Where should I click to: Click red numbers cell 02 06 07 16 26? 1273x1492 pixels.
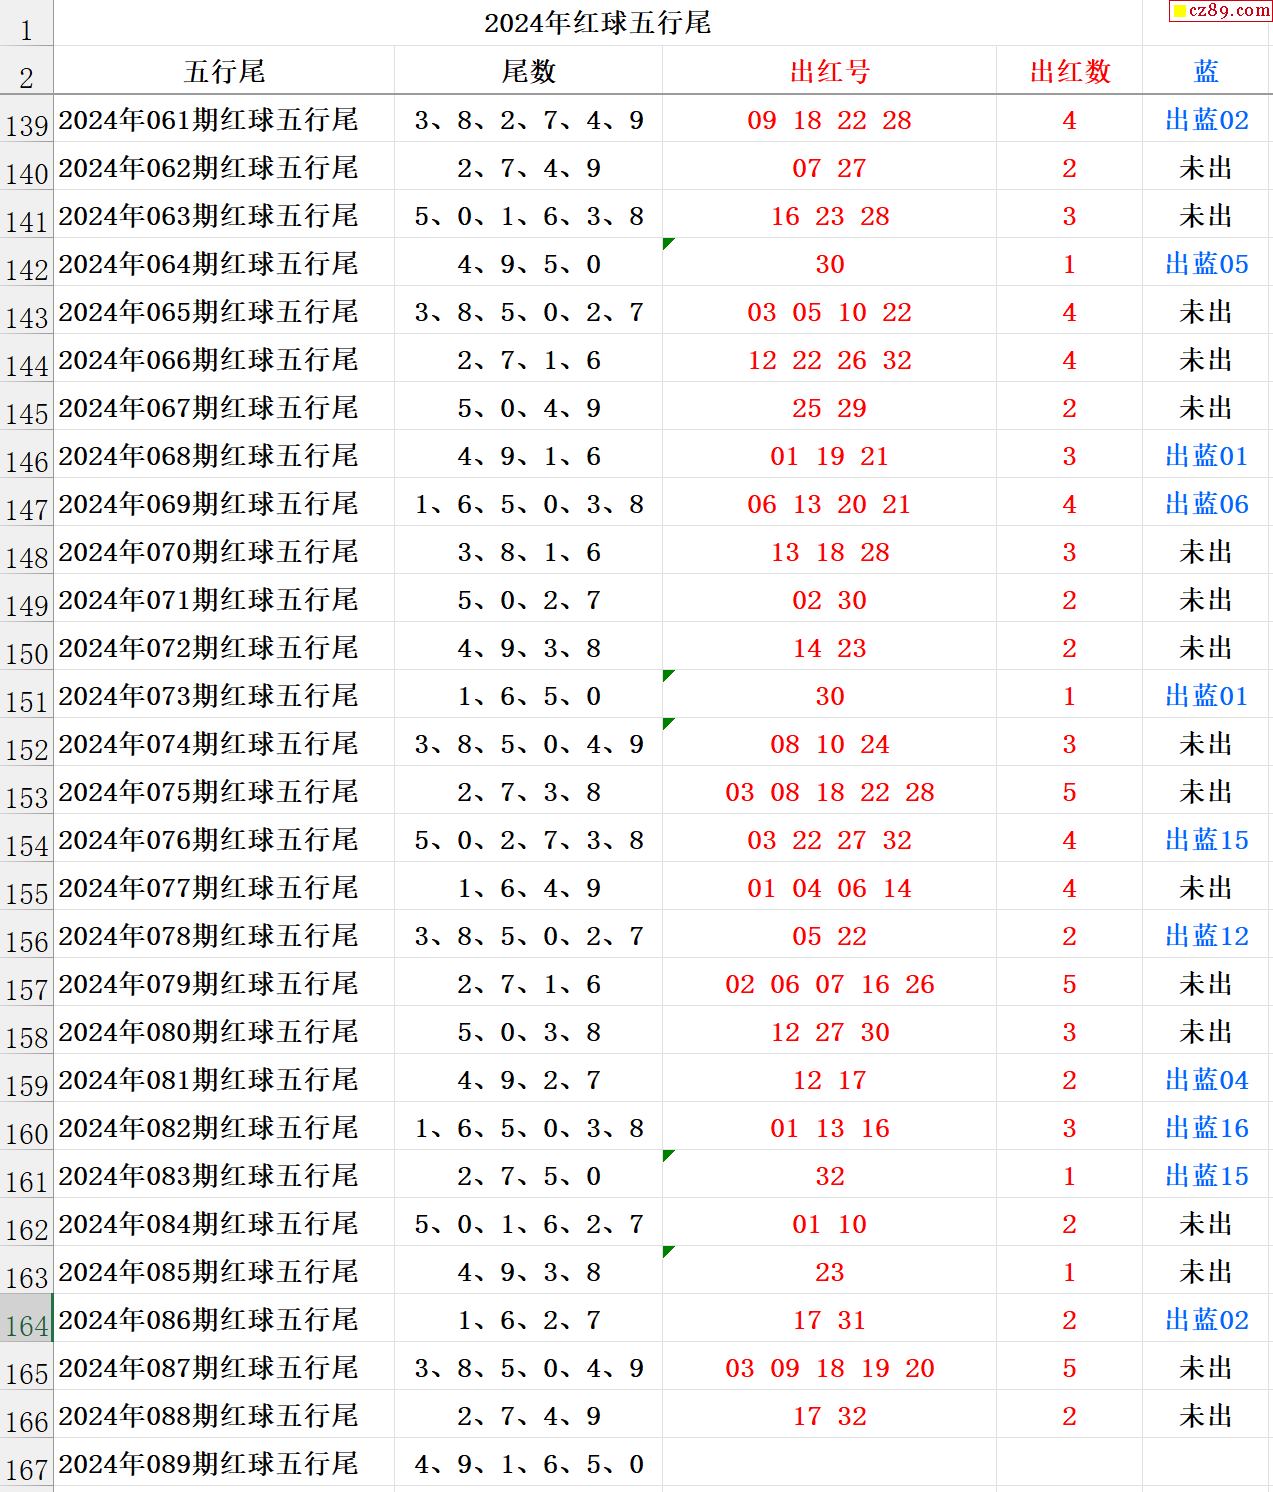[x=829, y=984]
